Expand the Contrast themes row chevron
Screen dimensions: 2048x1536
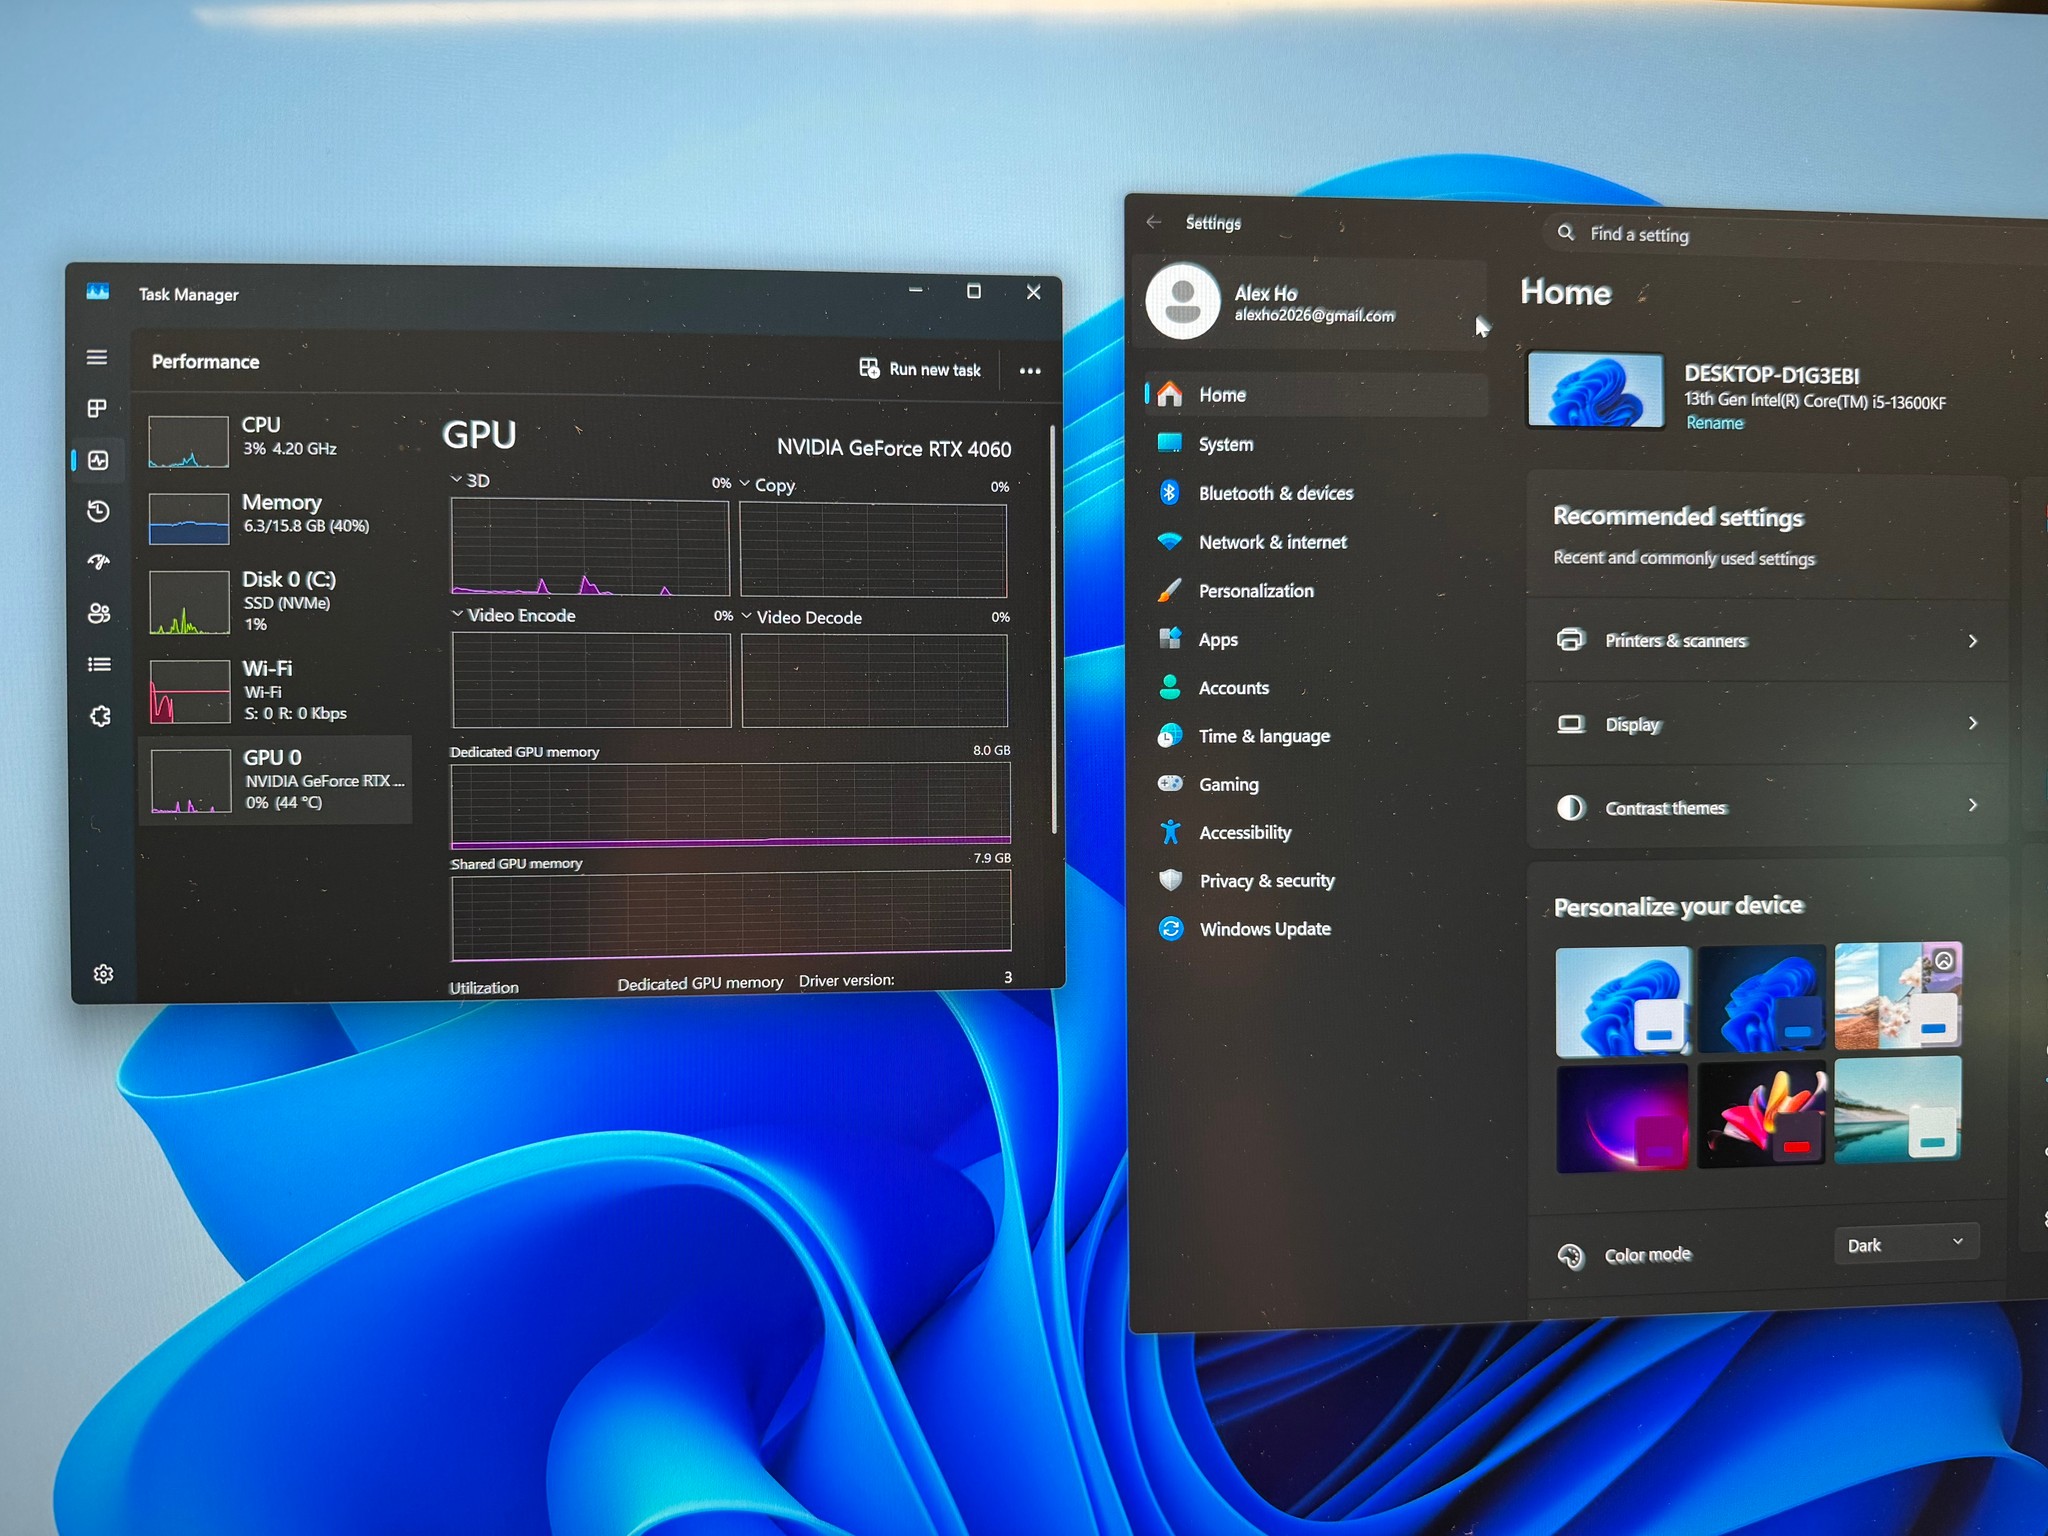[x=1972, y=805]
